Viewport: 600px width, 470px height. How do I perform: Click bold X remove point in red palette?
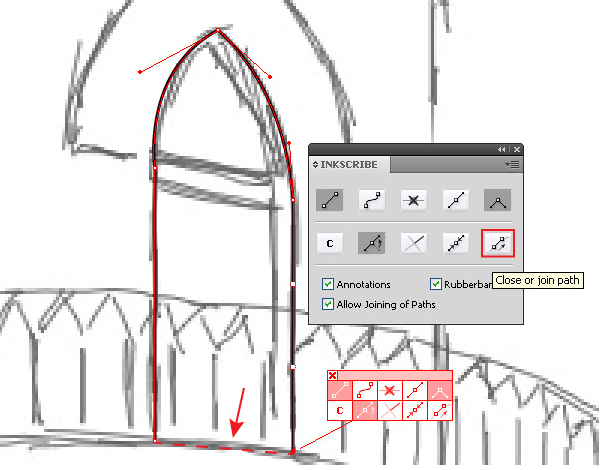click(x=390, y=390)
